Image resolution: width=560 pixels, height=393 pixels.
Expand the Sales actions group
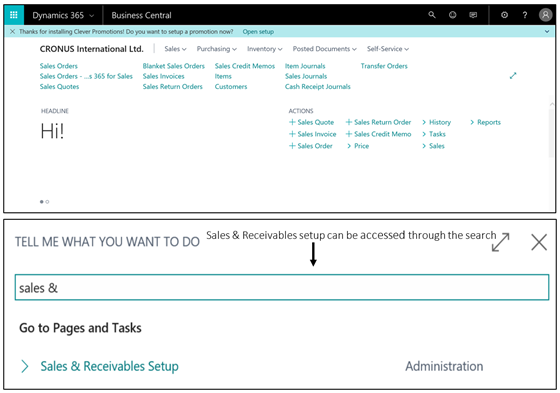tap(433, 146)
